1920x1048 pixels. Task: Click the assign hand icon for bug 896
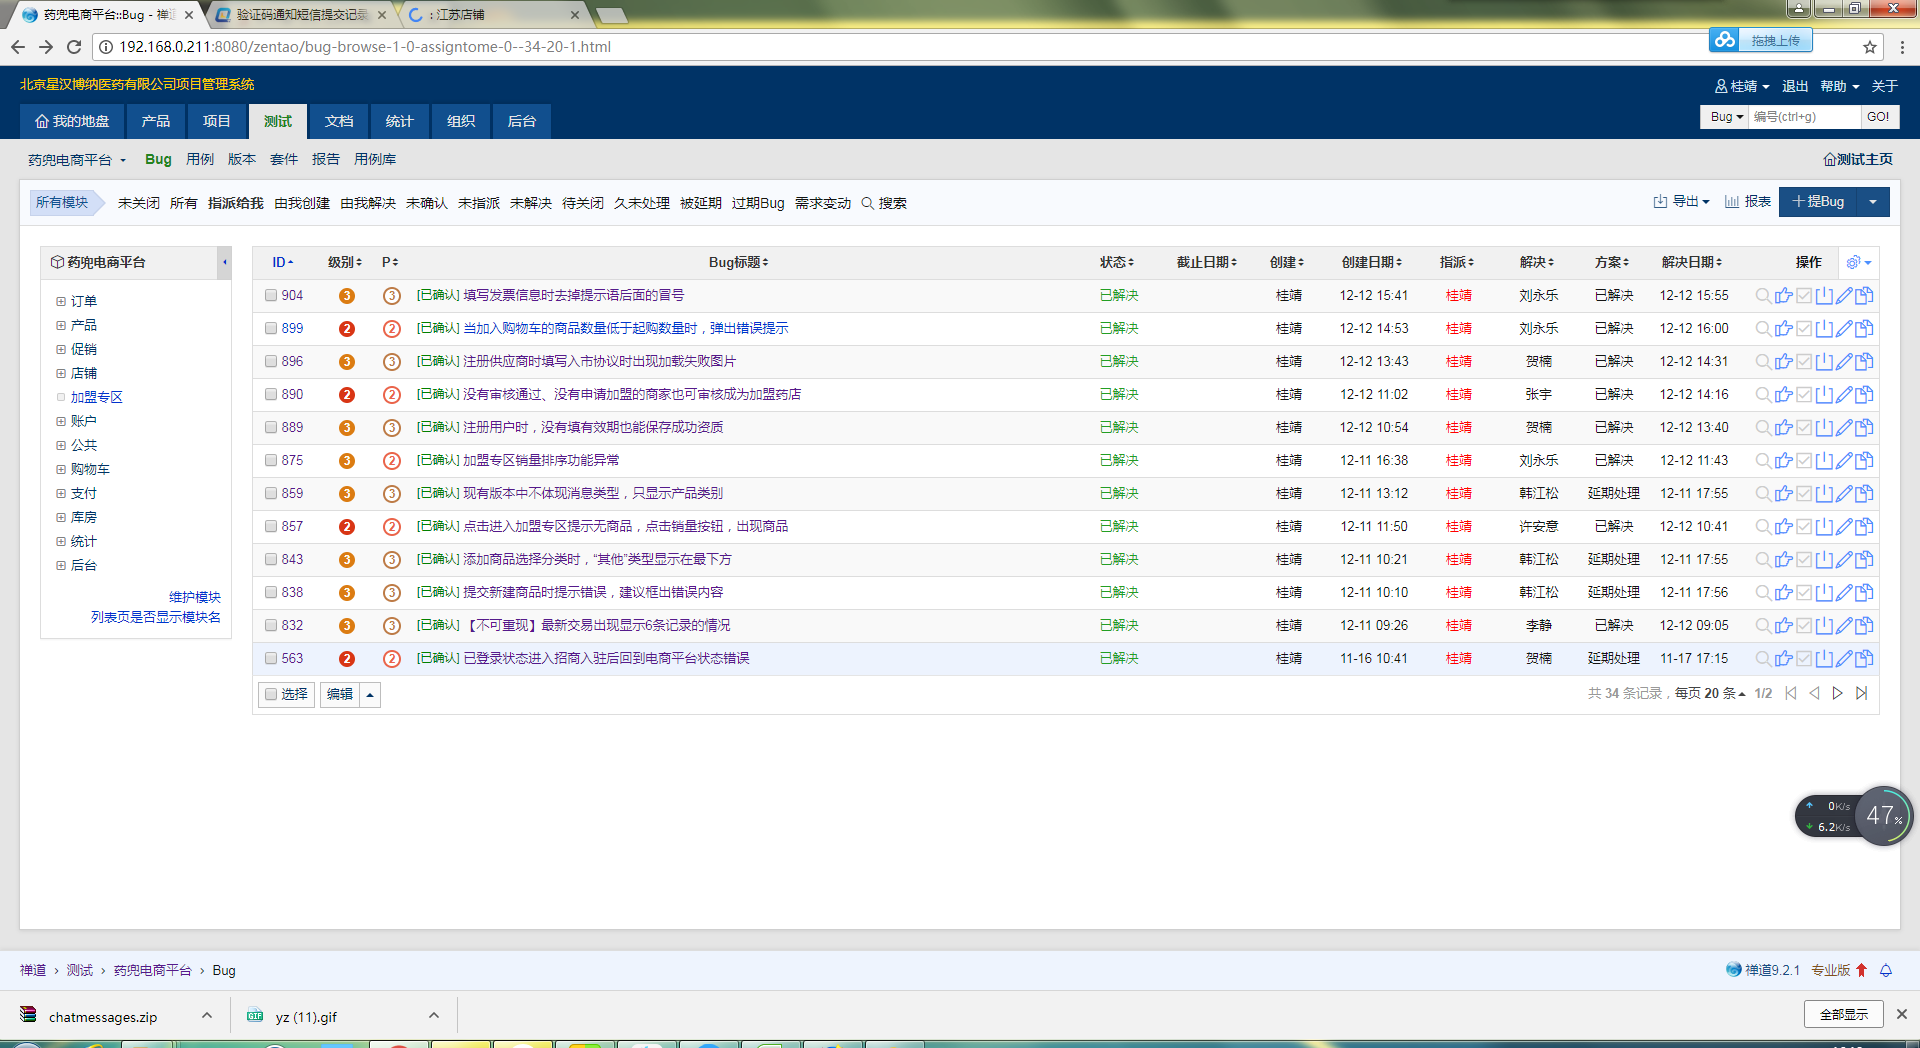point(1783,362)
